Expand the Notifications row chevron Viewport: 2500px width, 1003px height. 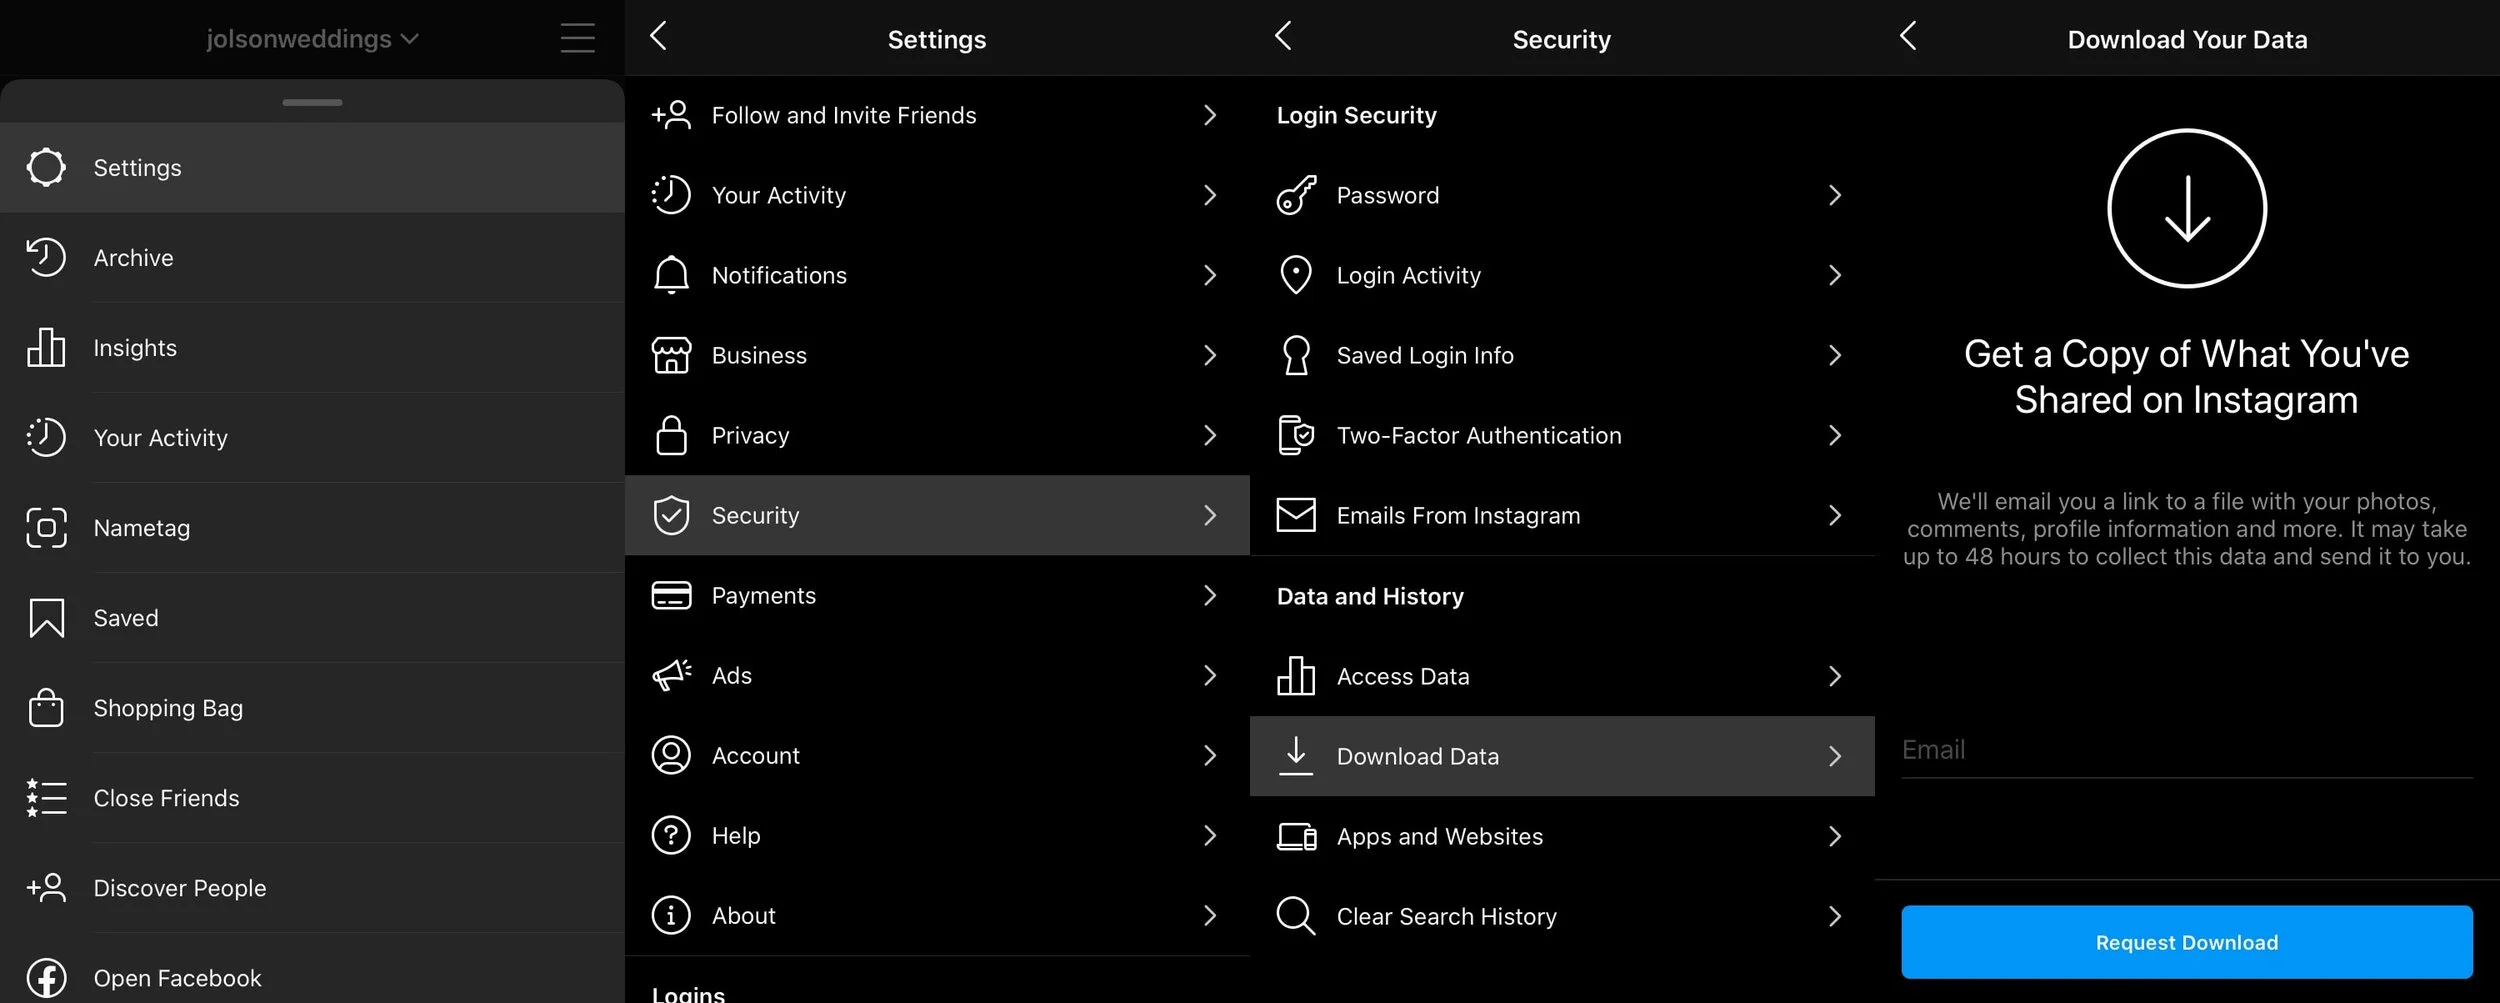[1209, 275]
